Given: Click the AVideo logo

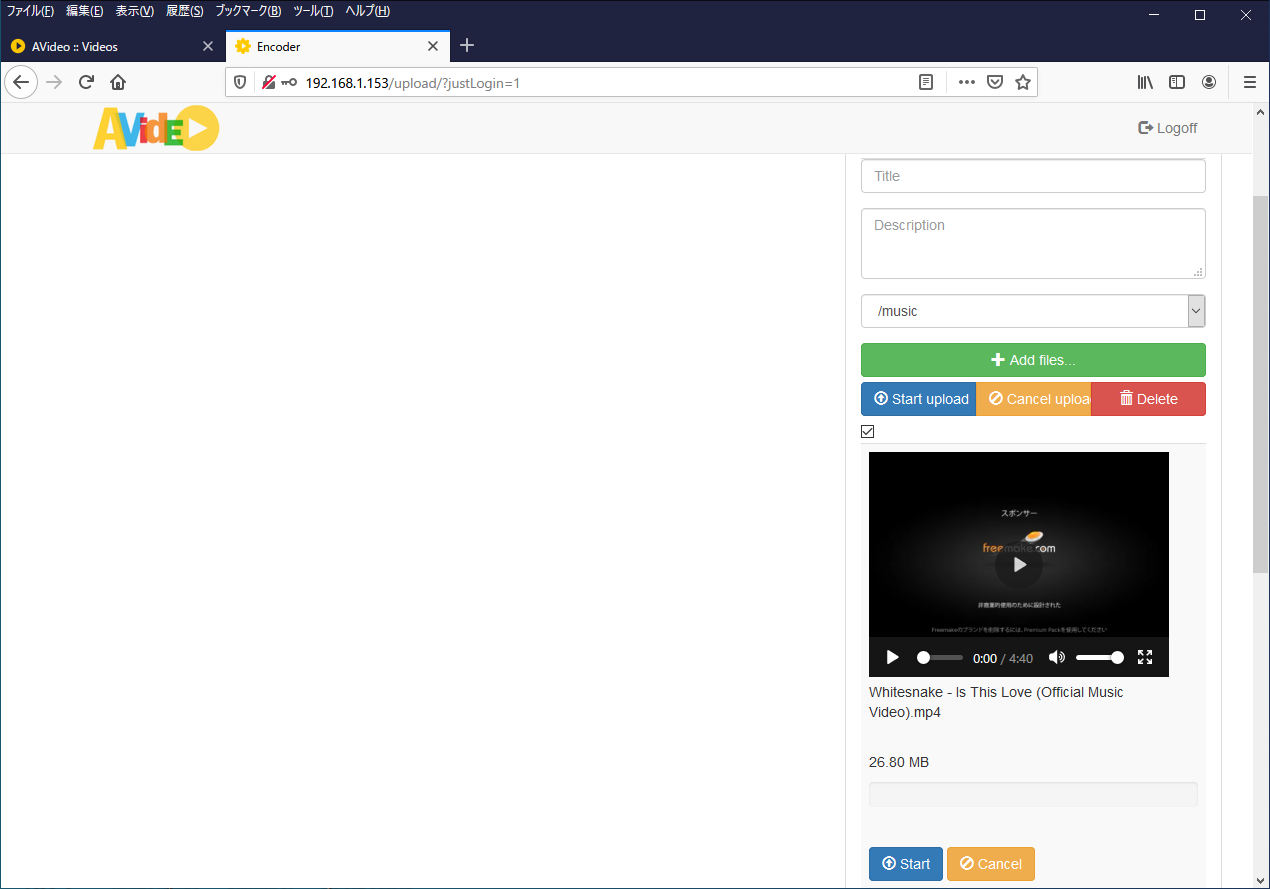Looking at the screenshot, I should 155,128.
